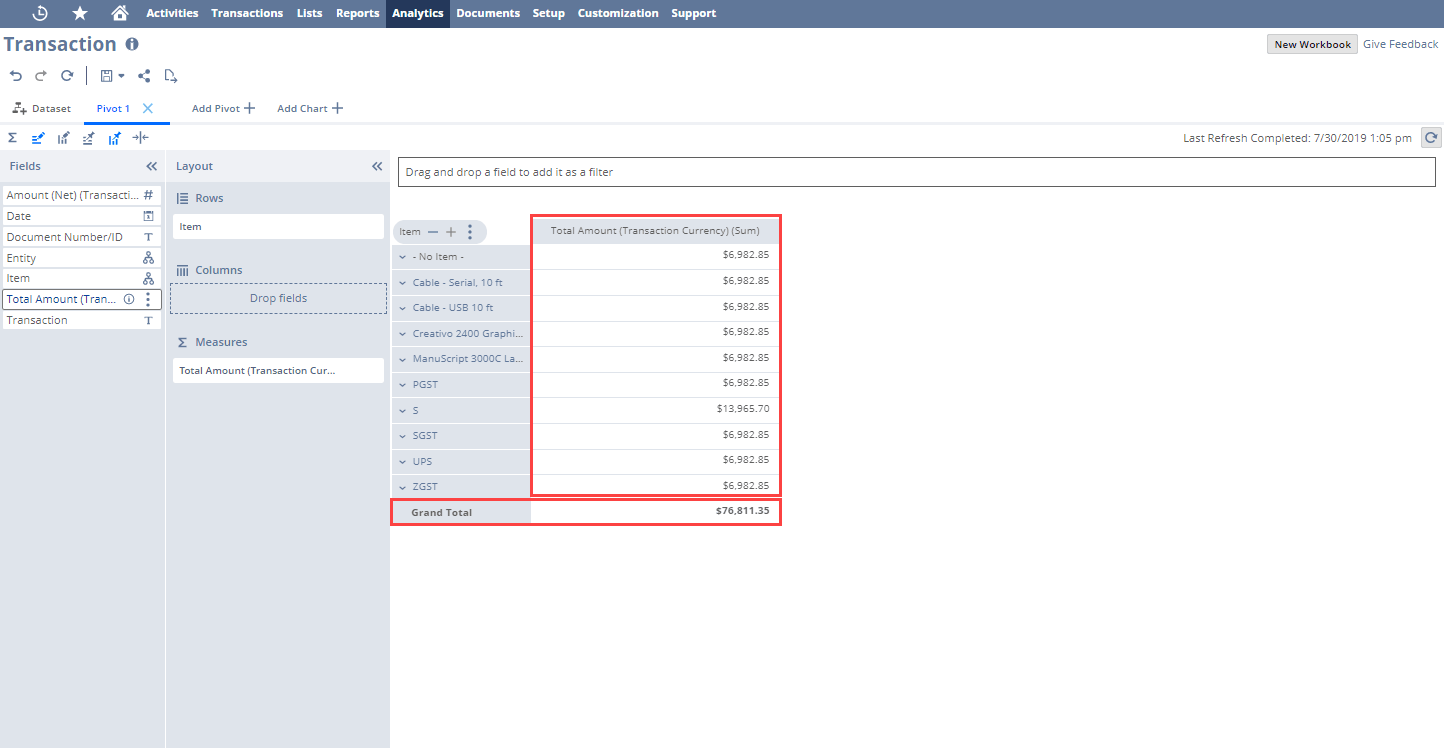Expand the ManuScript 3000C row
Image resolution: width=1444 pixels, height=748 pixels.
[402, 359]
